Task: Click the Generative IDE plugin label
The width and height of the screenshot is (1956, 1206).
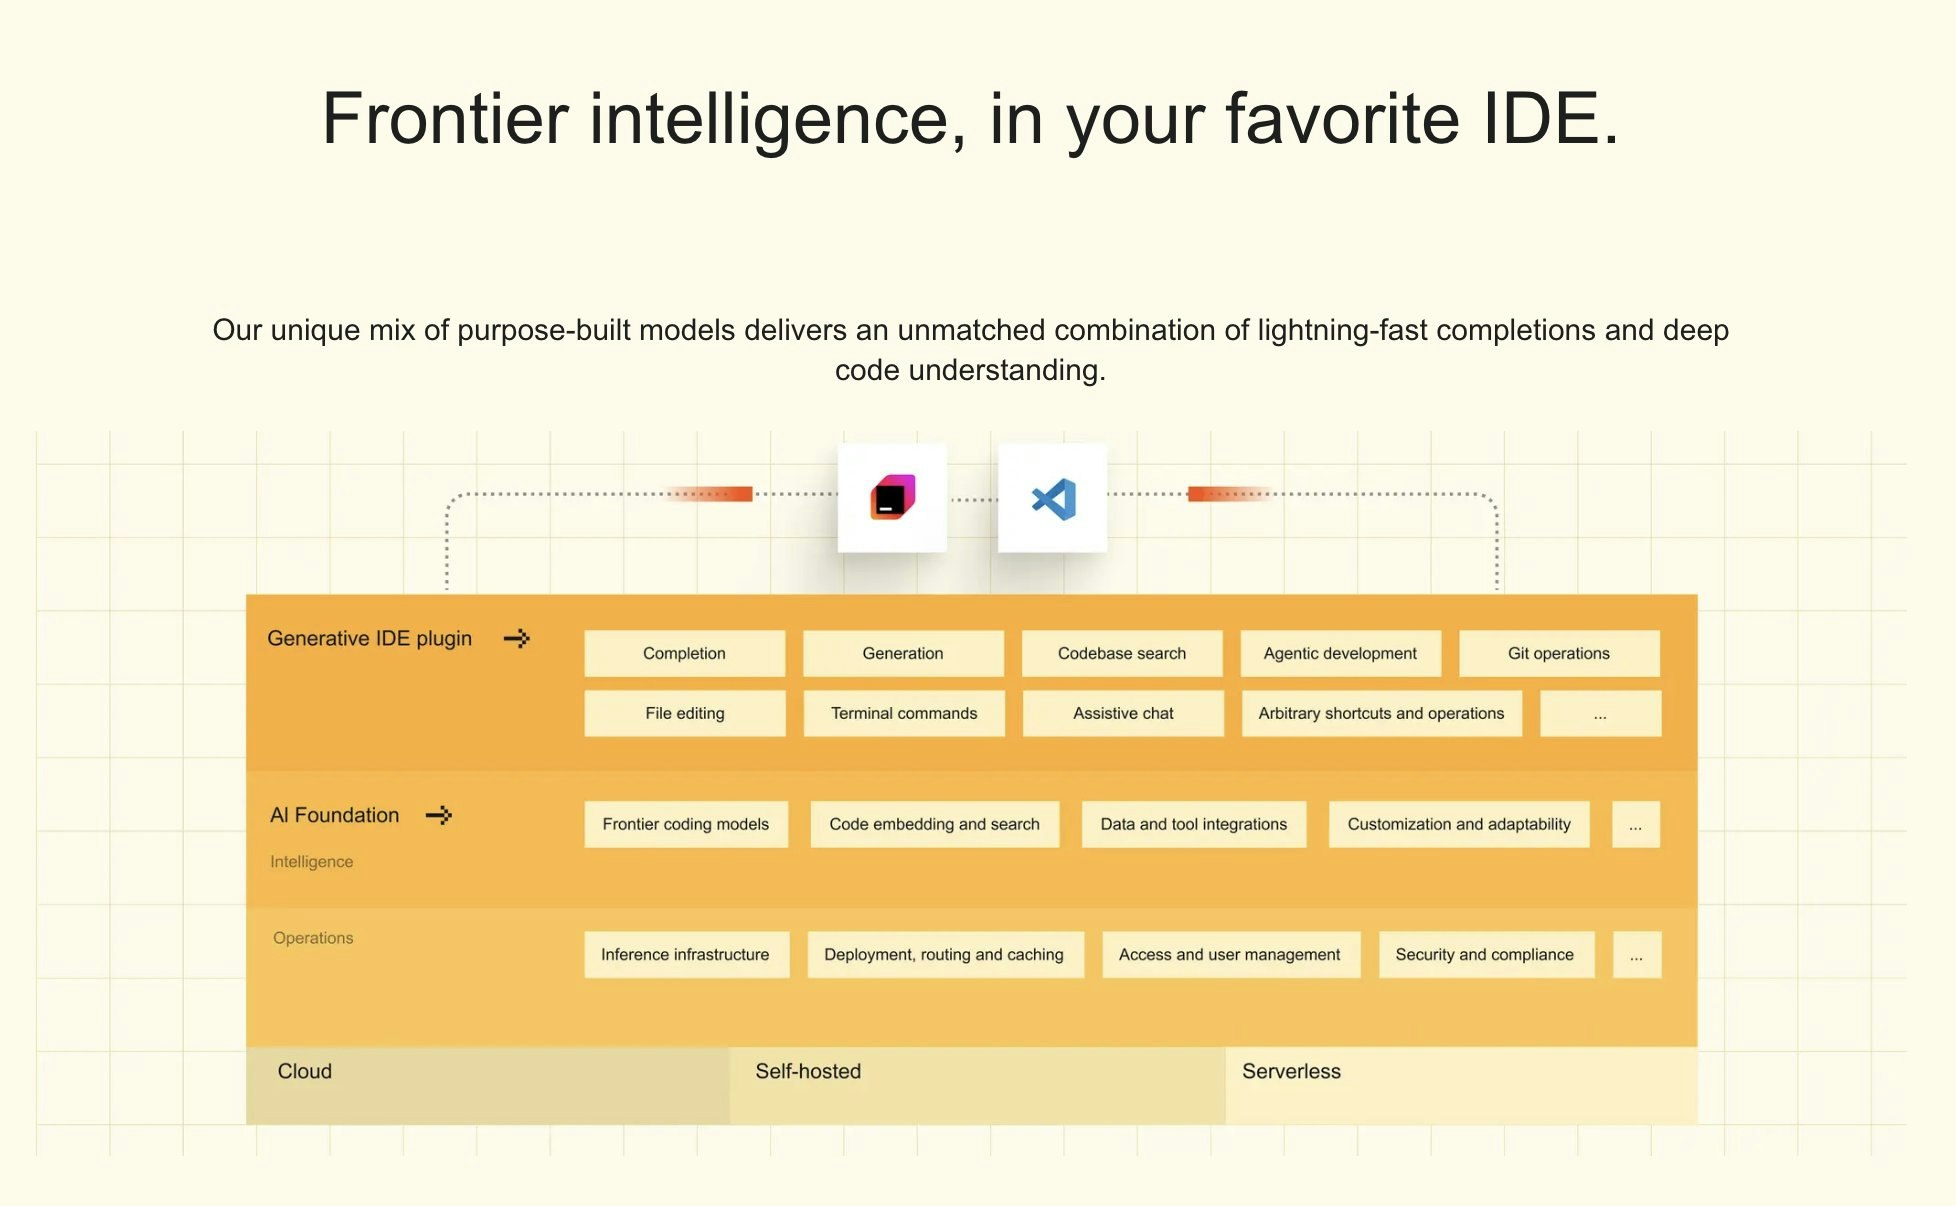Action: (370, 638)
